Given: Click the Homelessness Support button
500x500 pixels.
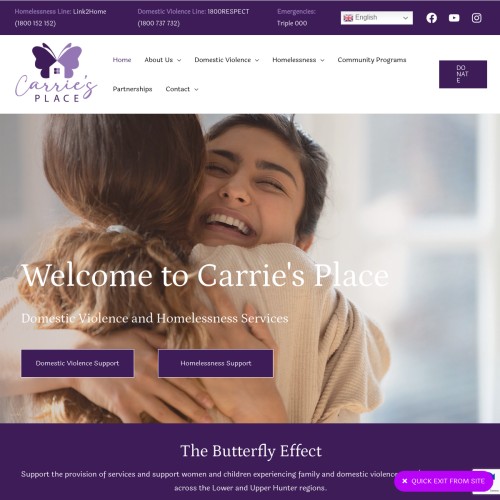Looking at the screenshot, I should (216, 363).
